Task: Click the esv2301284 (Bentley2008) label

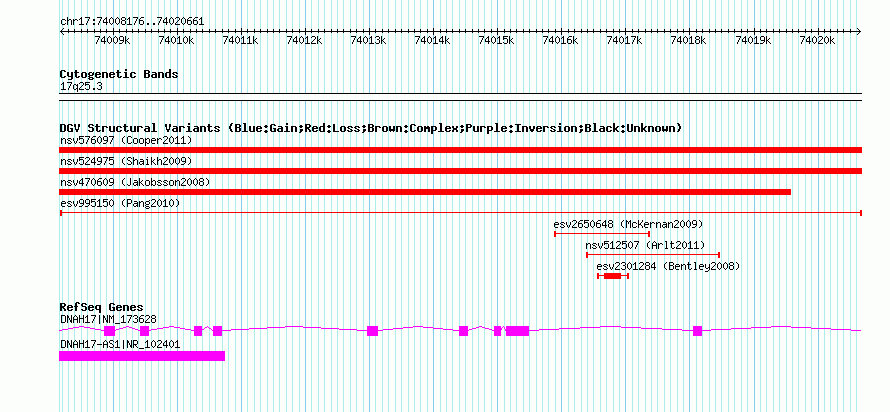Action: [669, 266]
